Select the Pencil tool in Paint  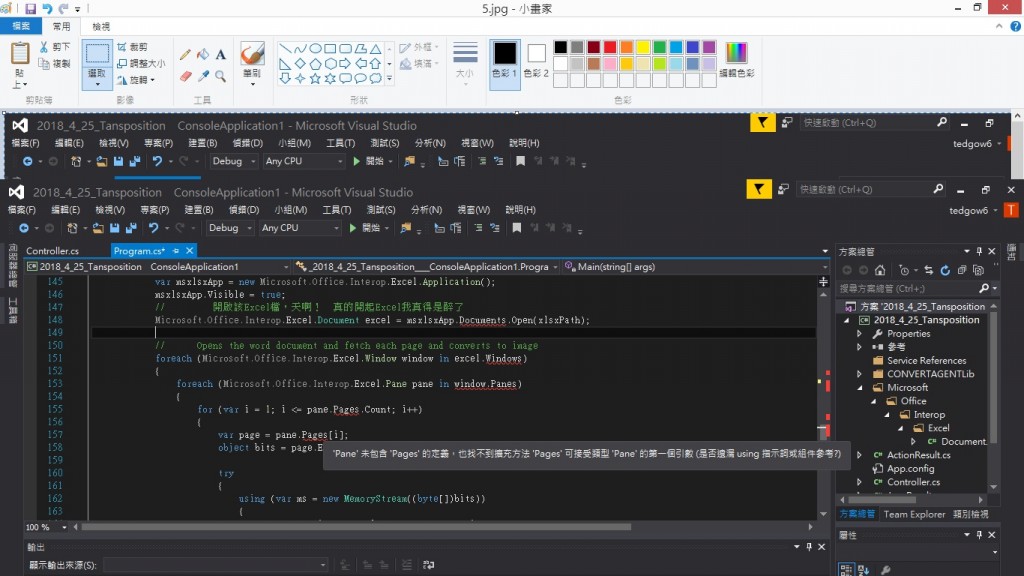point(185,54)
